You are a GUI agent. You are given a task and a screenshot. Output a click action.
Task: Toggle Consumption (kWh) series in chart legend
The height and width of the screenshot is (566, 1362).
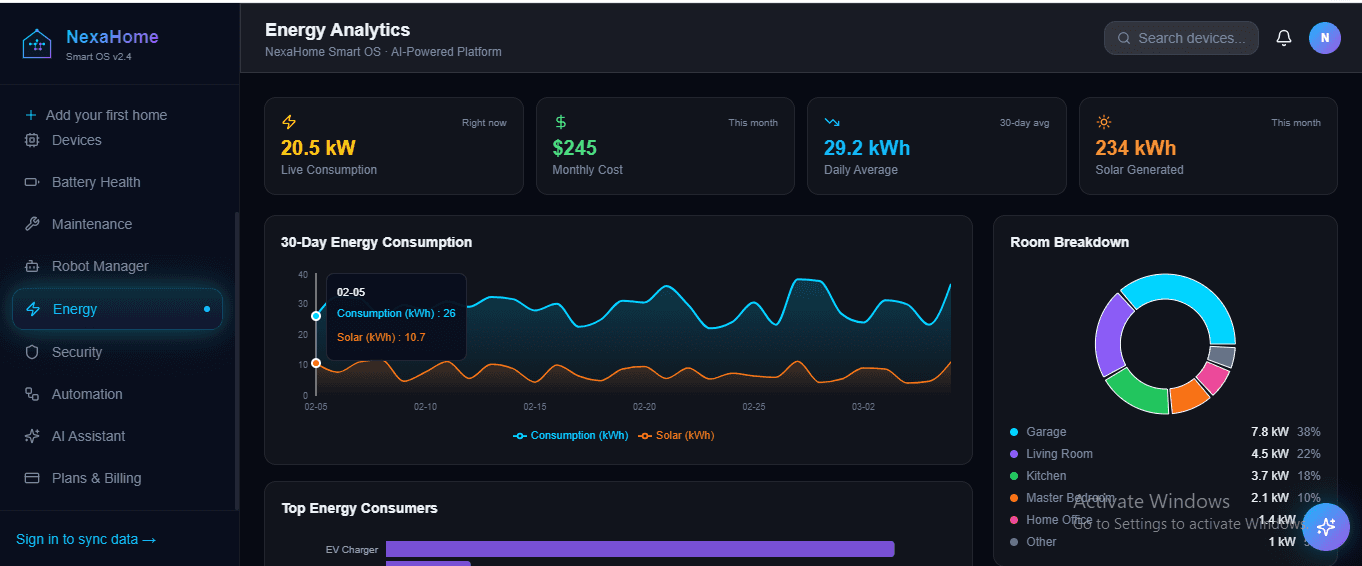point(571,436)
